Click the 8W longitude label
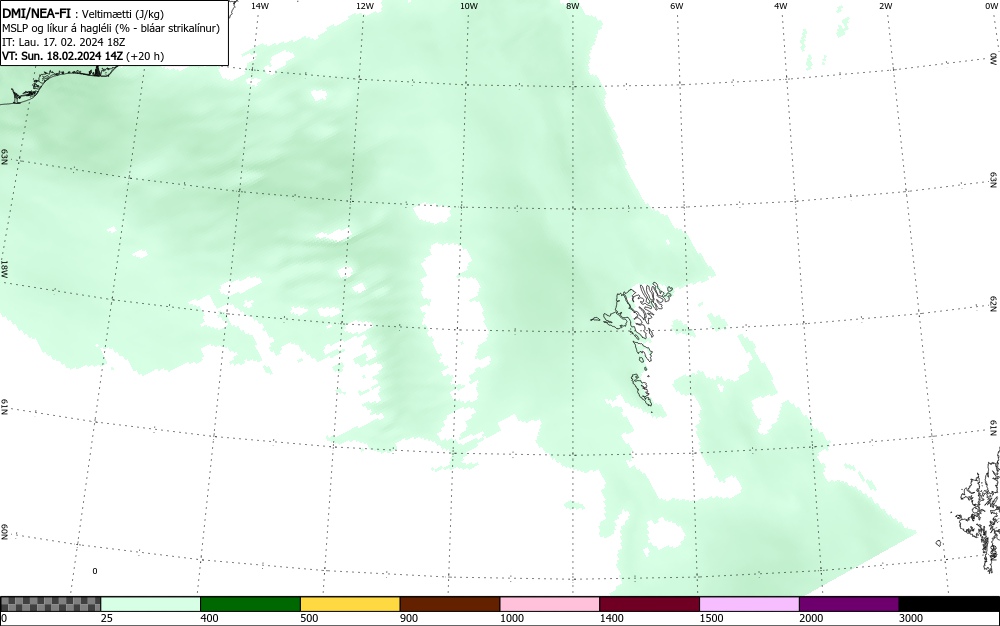 573,6
